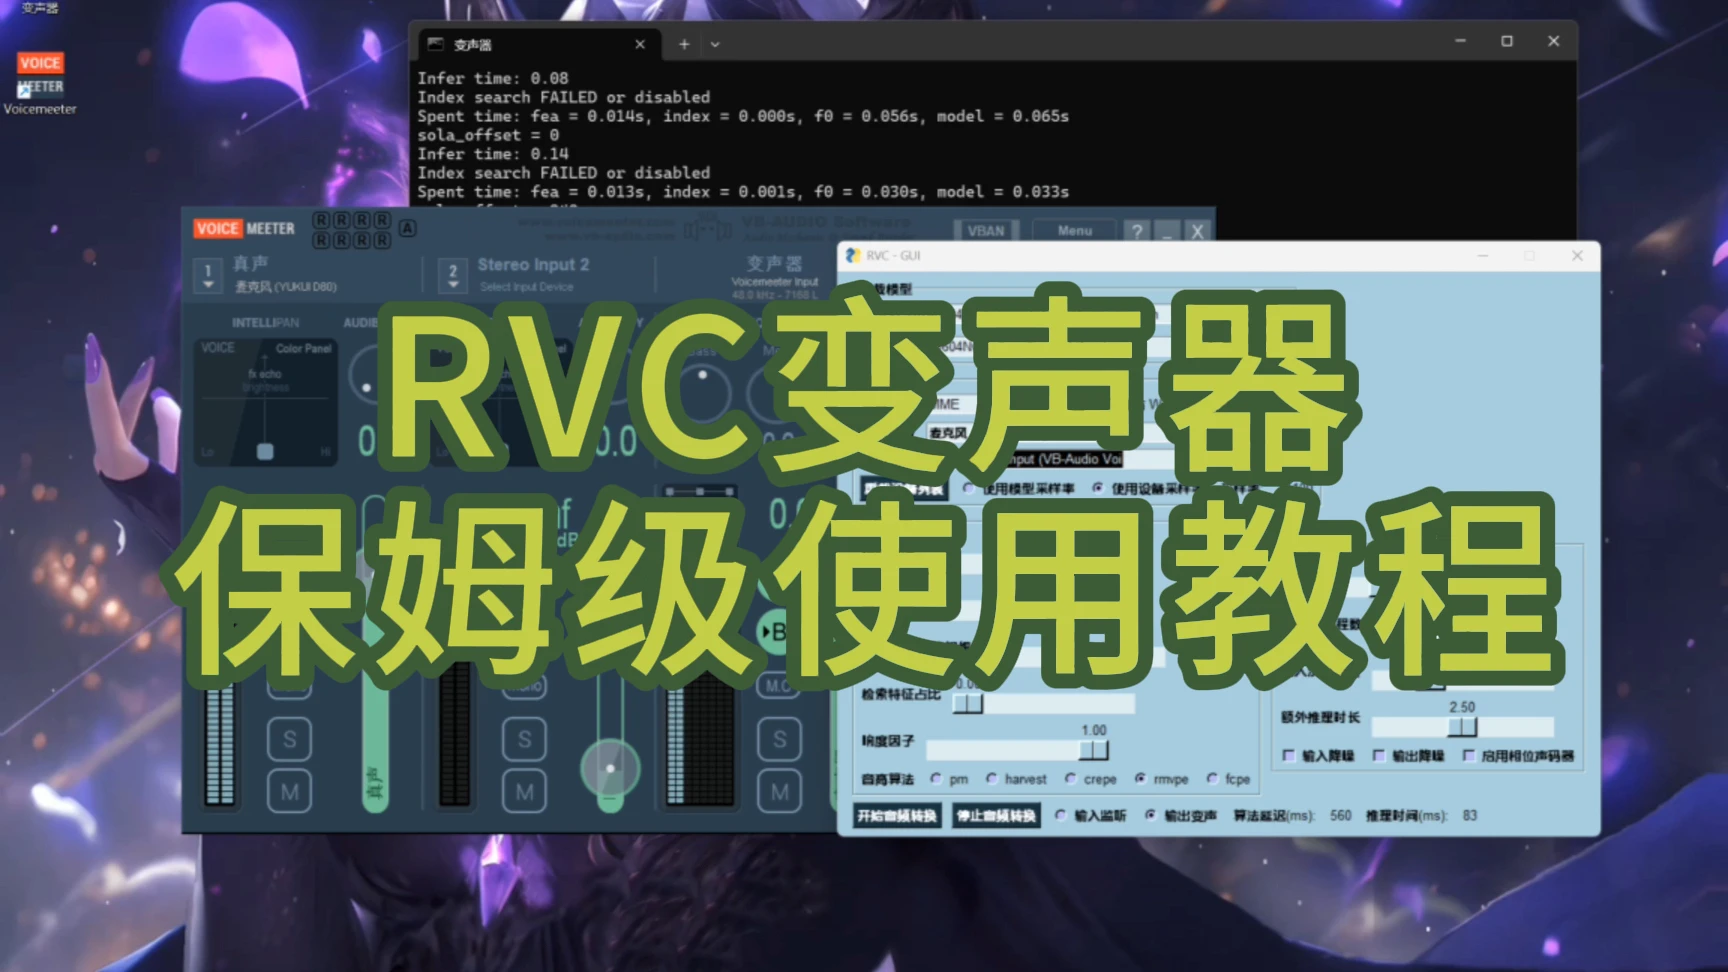Click the VBAN button in Voicemeeter
Screen dimensions: 1728x972
(x=986, y=230)
